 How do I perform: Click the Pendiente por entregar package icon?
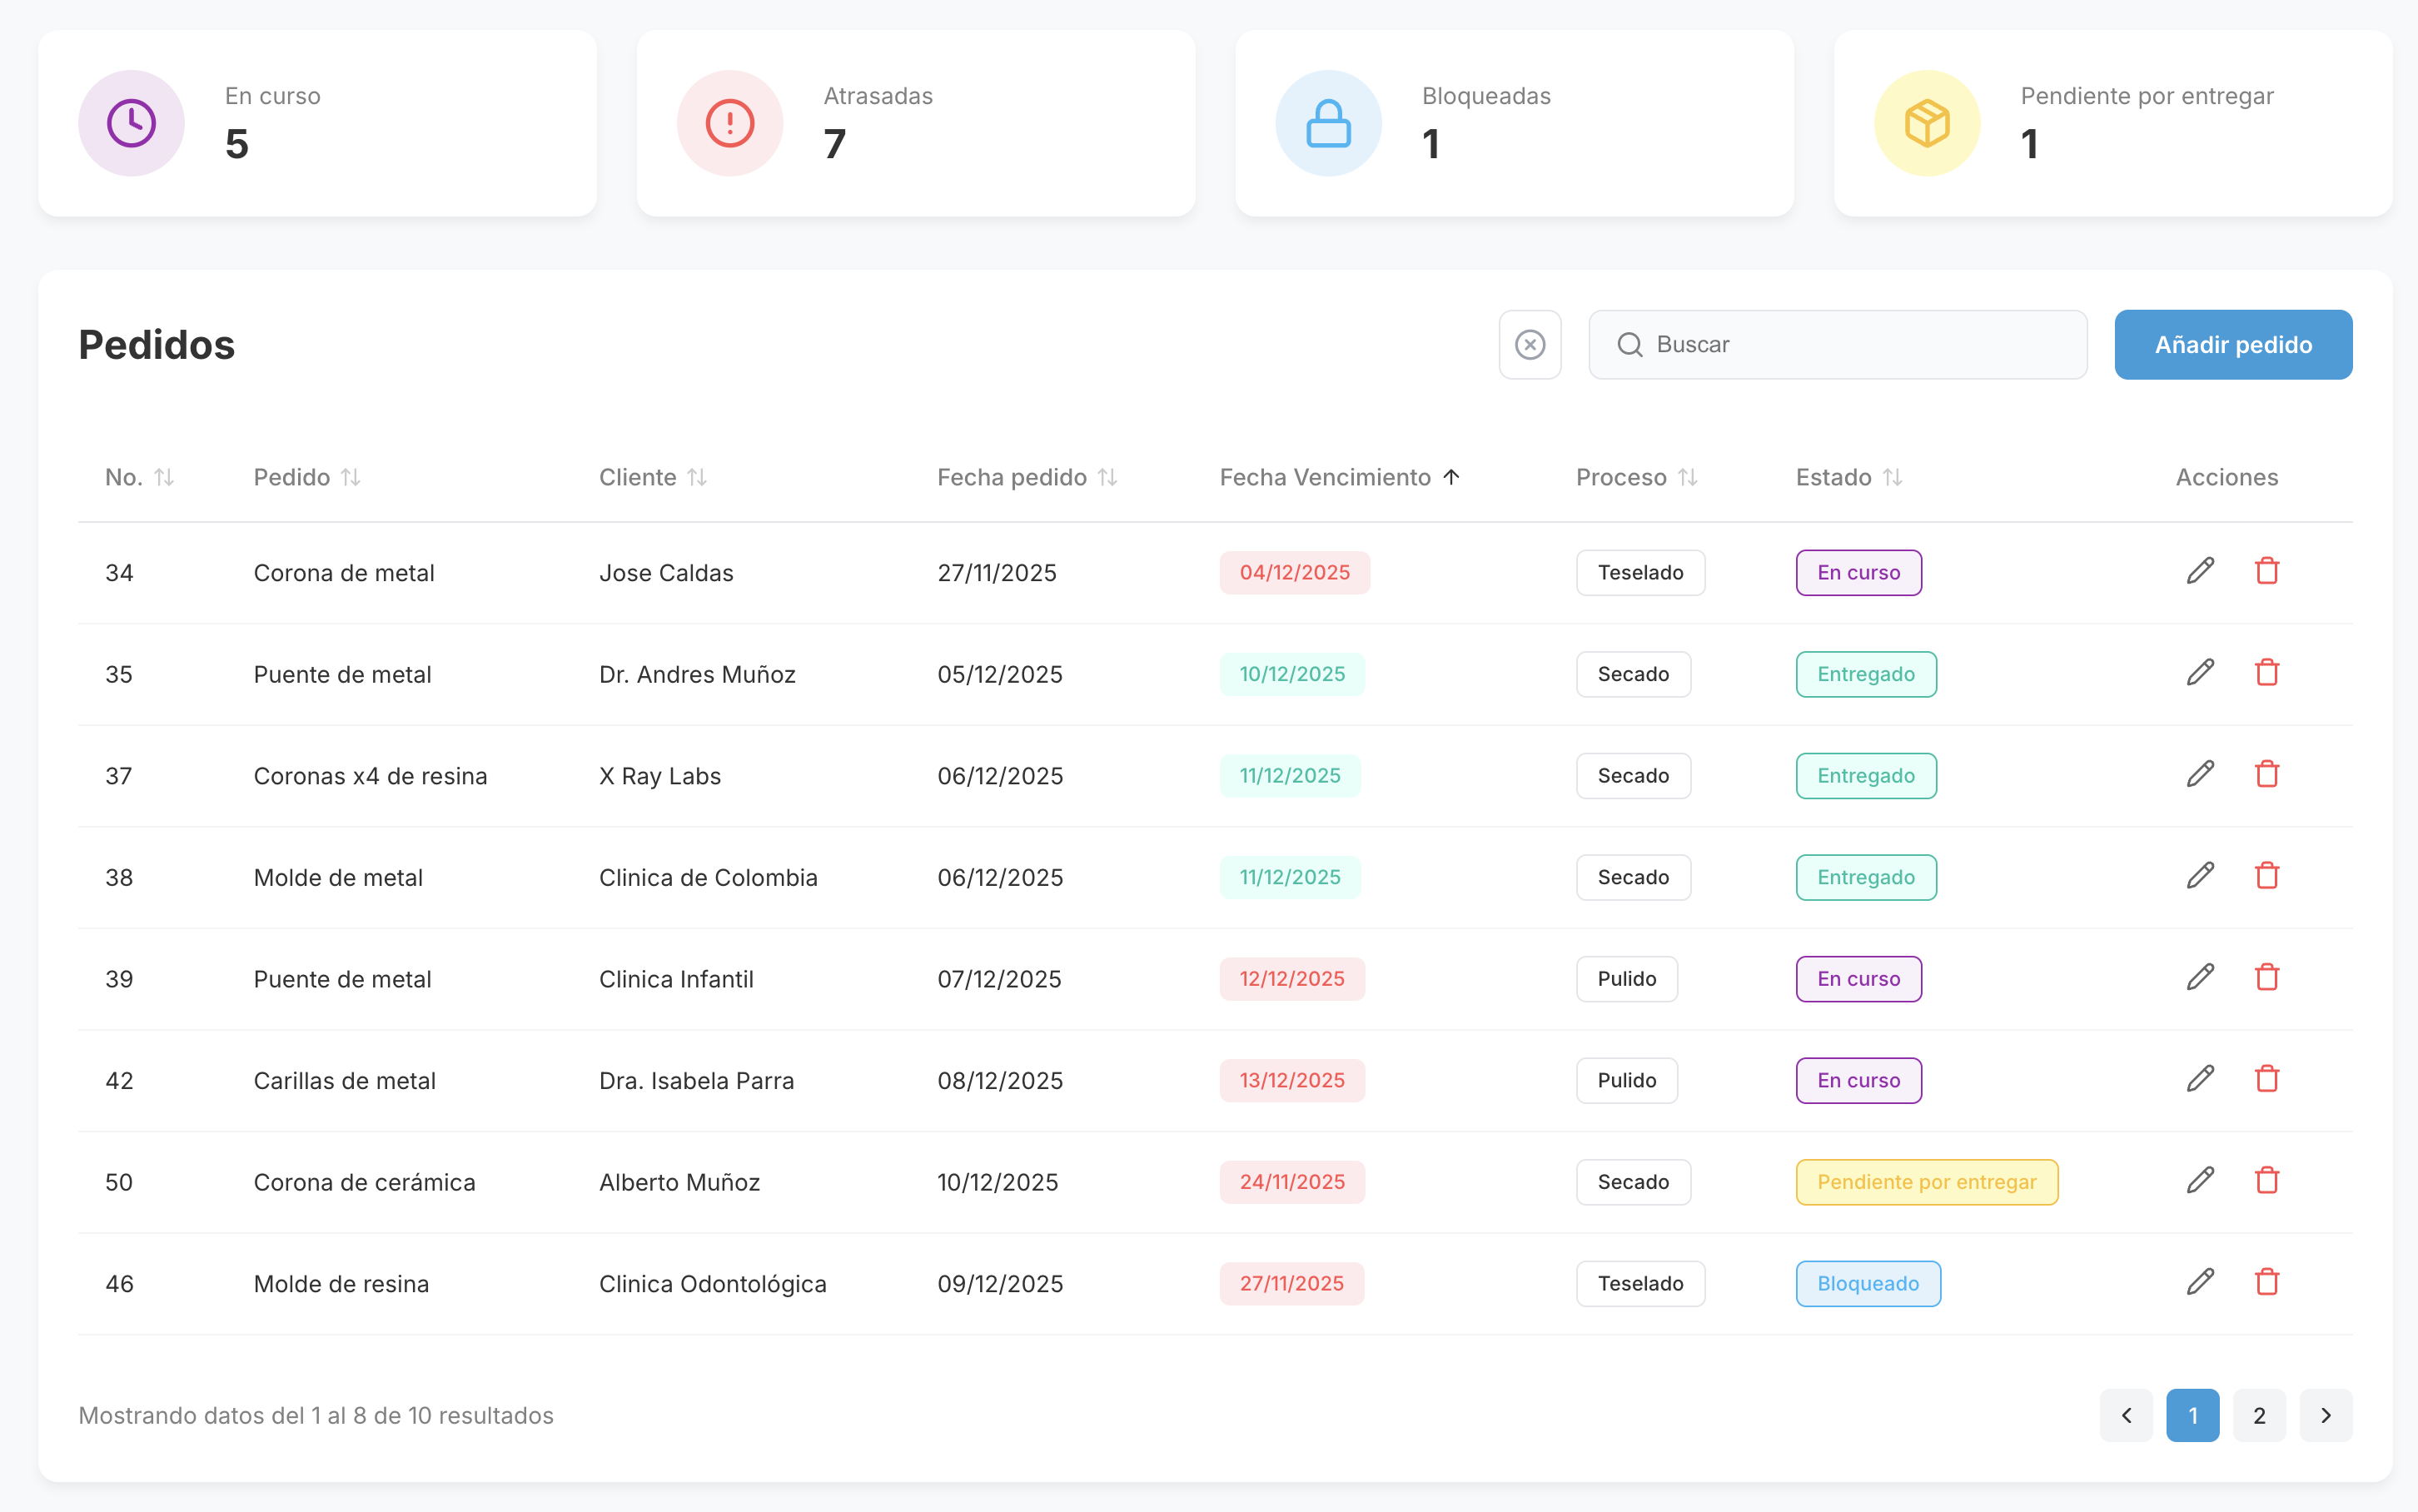pyautogui.click(x=1925, y=122)
